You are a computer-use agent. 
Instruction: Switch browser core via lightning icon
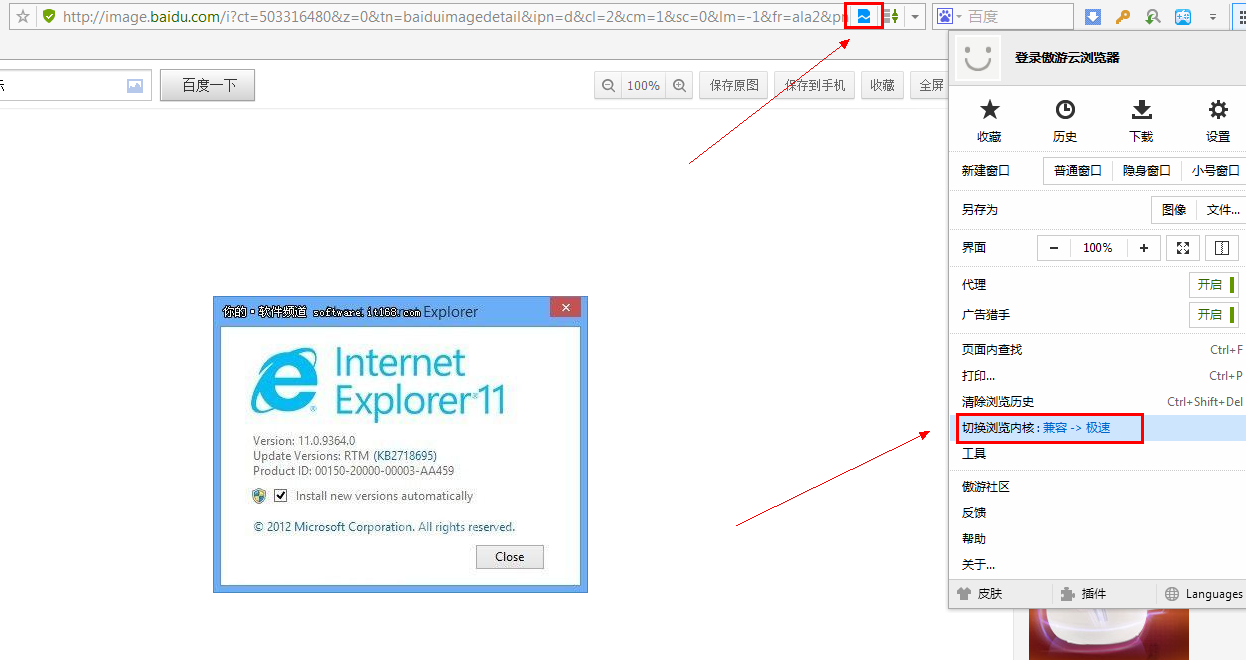click(x=865, y=17)
